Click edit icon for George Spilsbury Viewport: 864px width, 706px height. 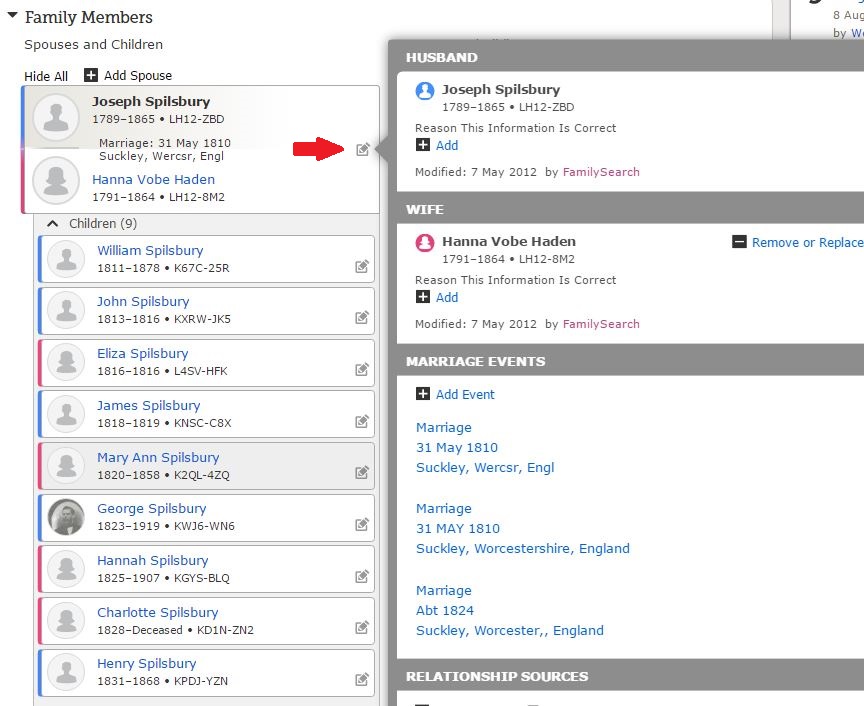(362, 525)
